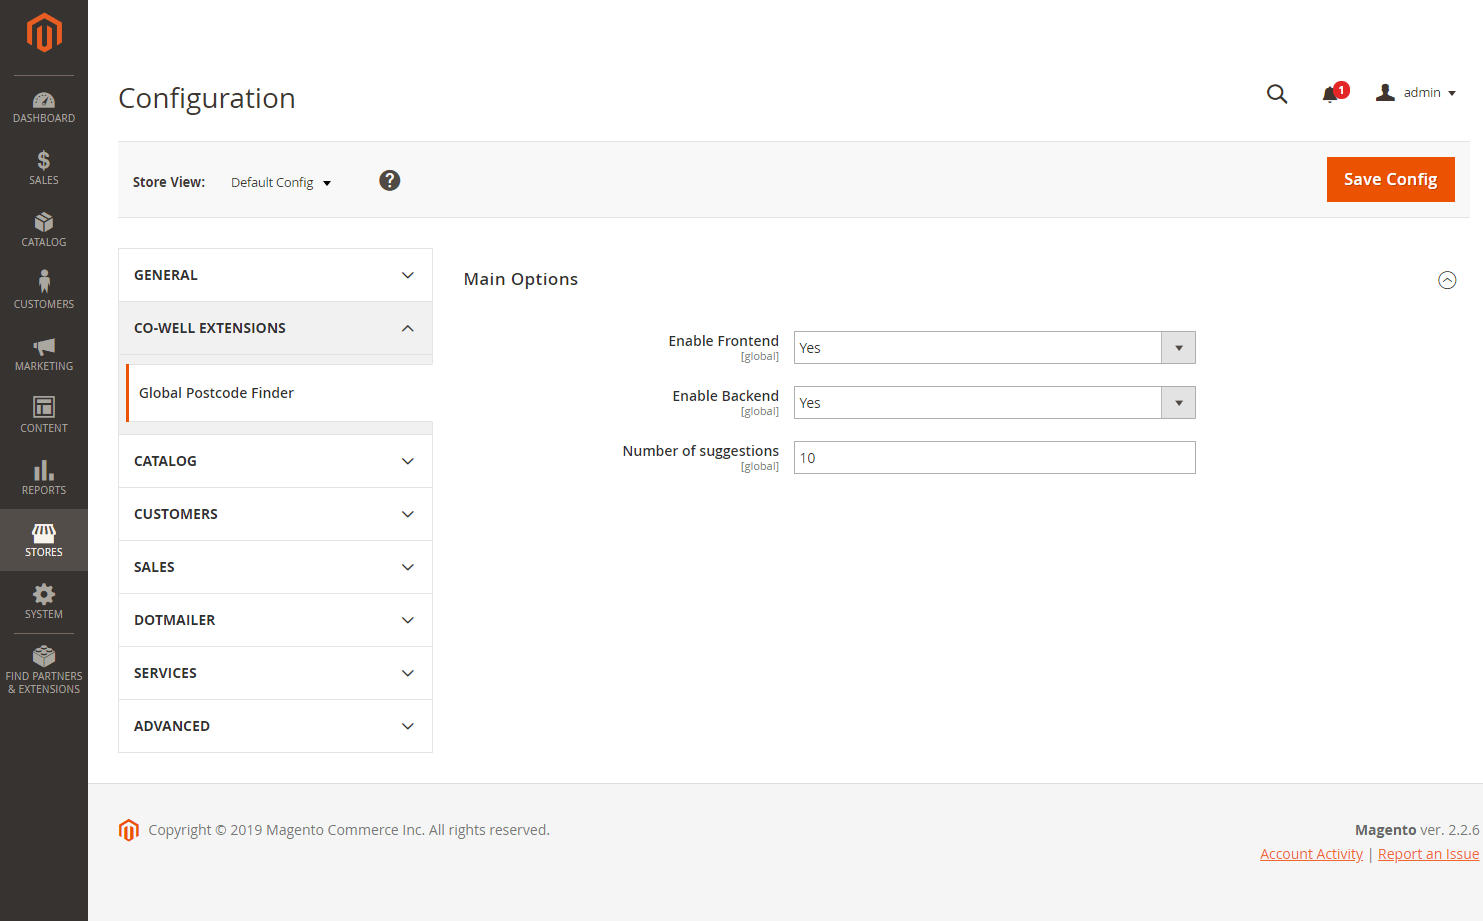Collapse the Main Options section
Screen dimensions: 1483x921
(x=1447, y=280)
